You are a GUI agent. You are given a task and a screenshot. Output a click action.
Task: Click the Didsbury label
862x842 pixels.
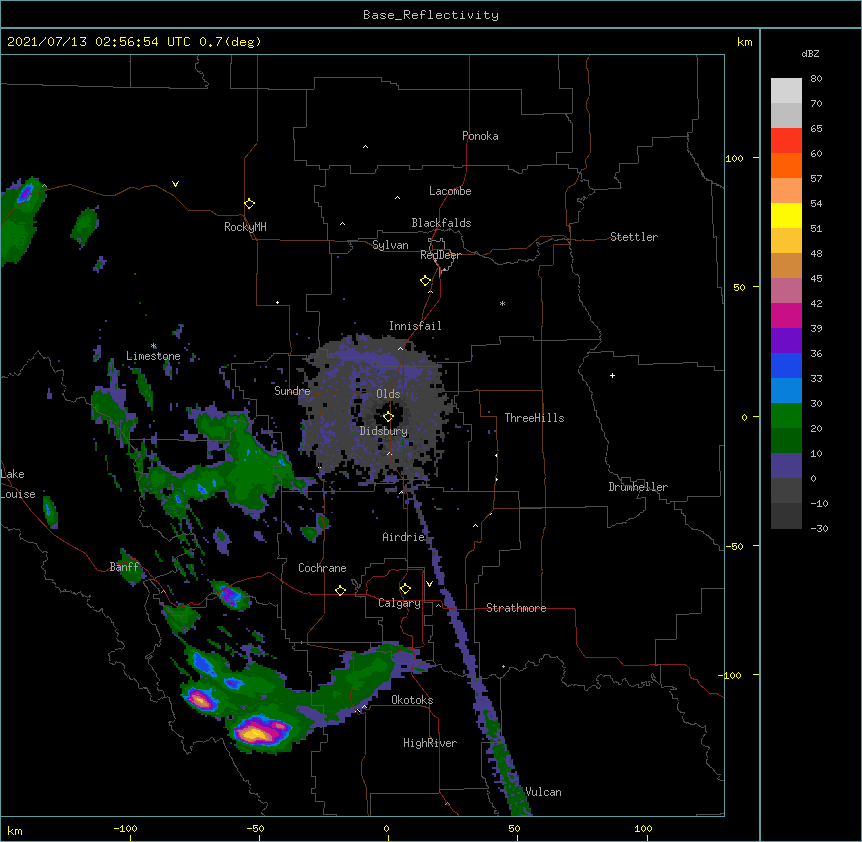point(383,431)
